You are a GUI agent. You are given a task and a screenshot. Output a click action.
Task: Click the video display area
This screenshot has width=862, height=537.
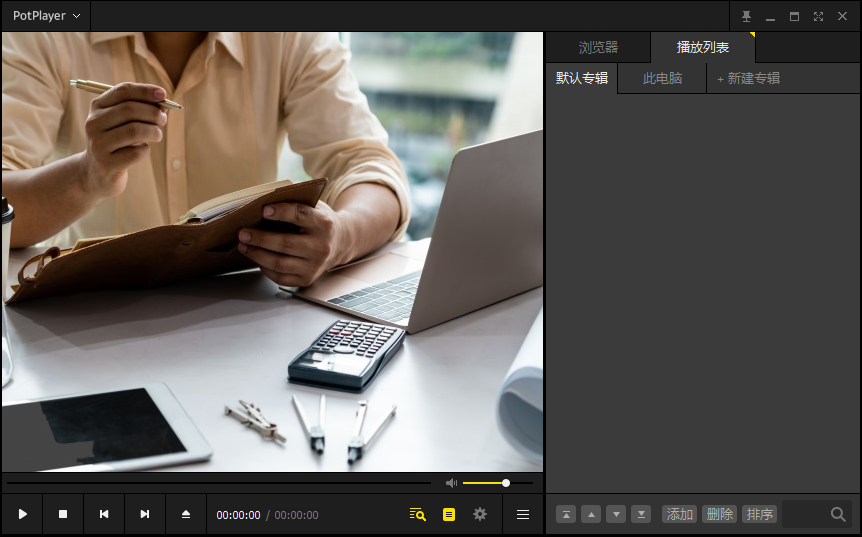click(x=273, y=252)
